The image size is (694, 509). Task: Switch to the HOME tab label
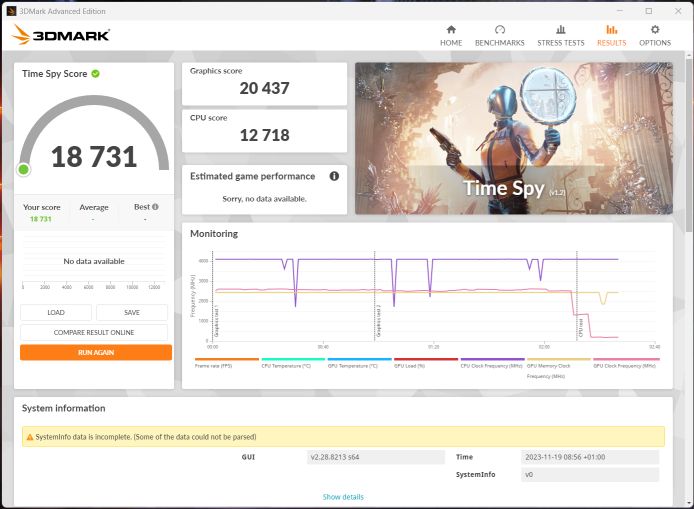click(451, 43)
